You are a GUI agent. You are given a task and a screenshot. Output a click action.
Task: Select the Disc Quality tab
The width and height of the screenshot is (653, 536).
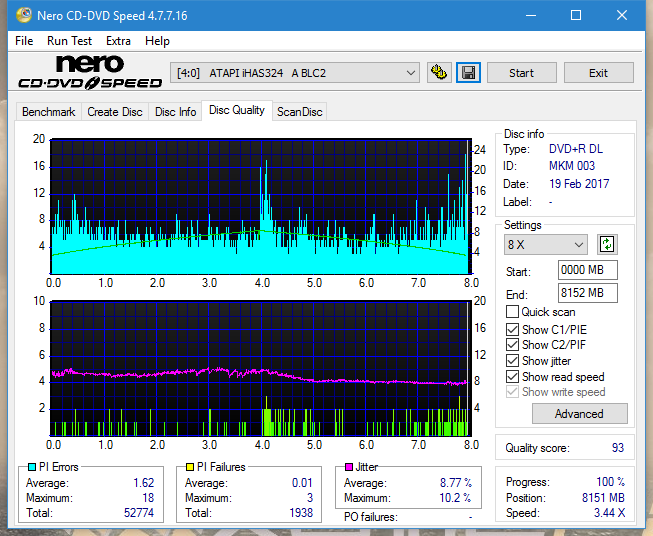[x=237, y=110]
